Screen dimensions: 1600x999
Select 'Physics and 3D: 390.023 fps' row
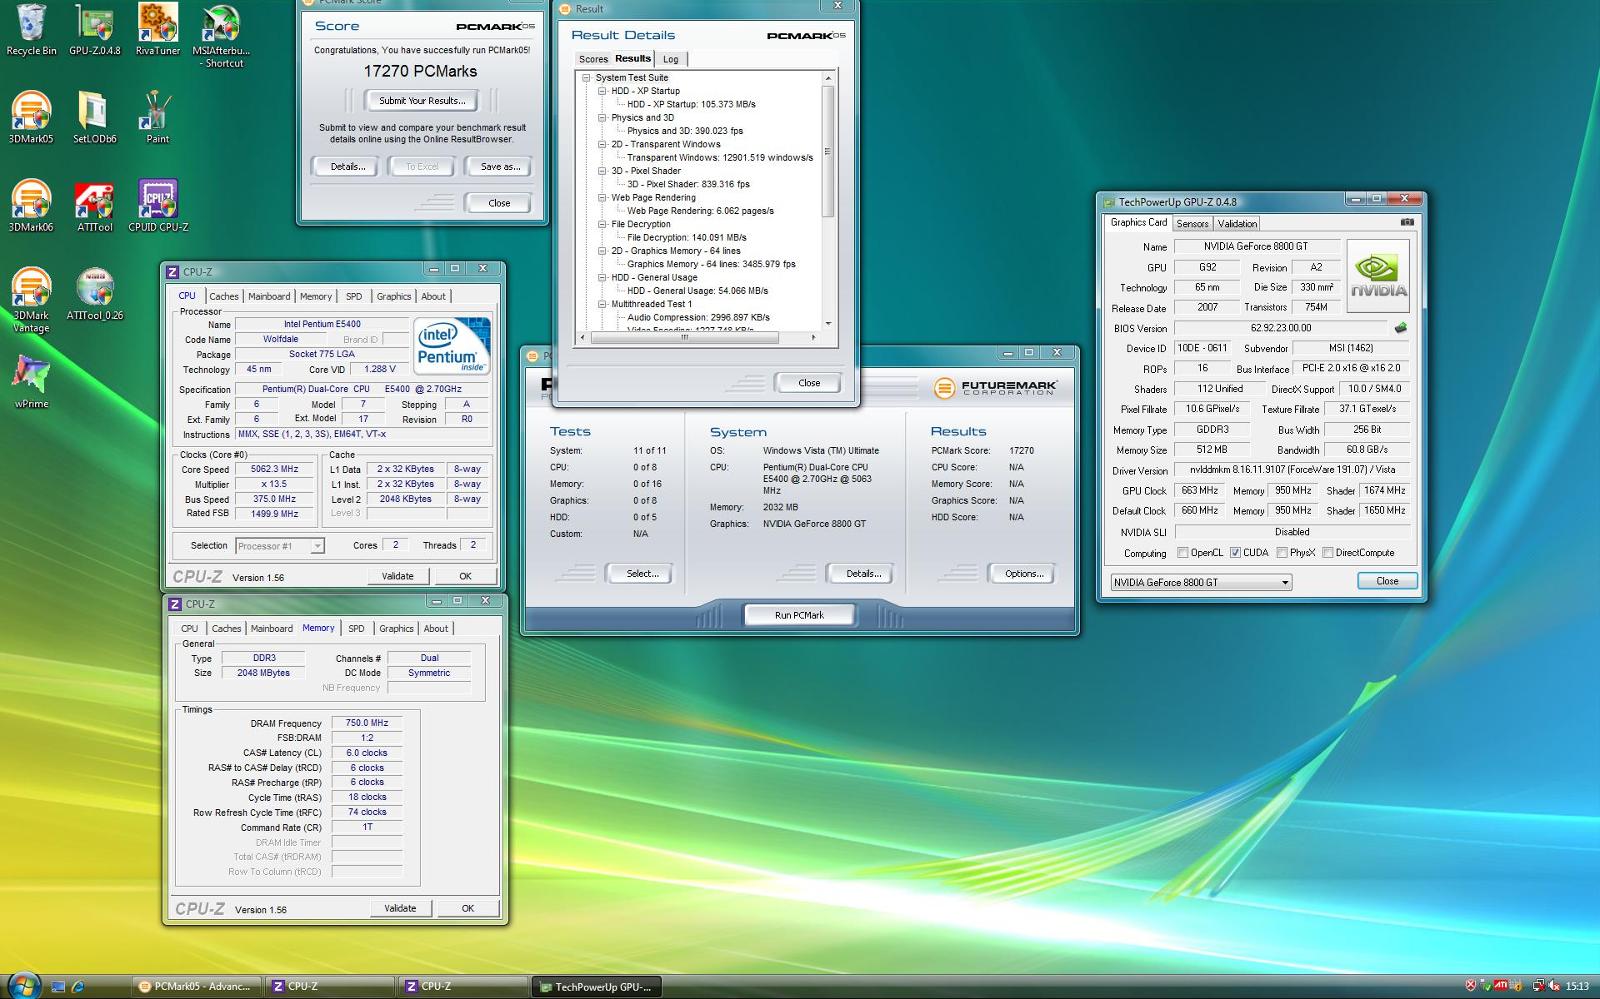(685, 131)
